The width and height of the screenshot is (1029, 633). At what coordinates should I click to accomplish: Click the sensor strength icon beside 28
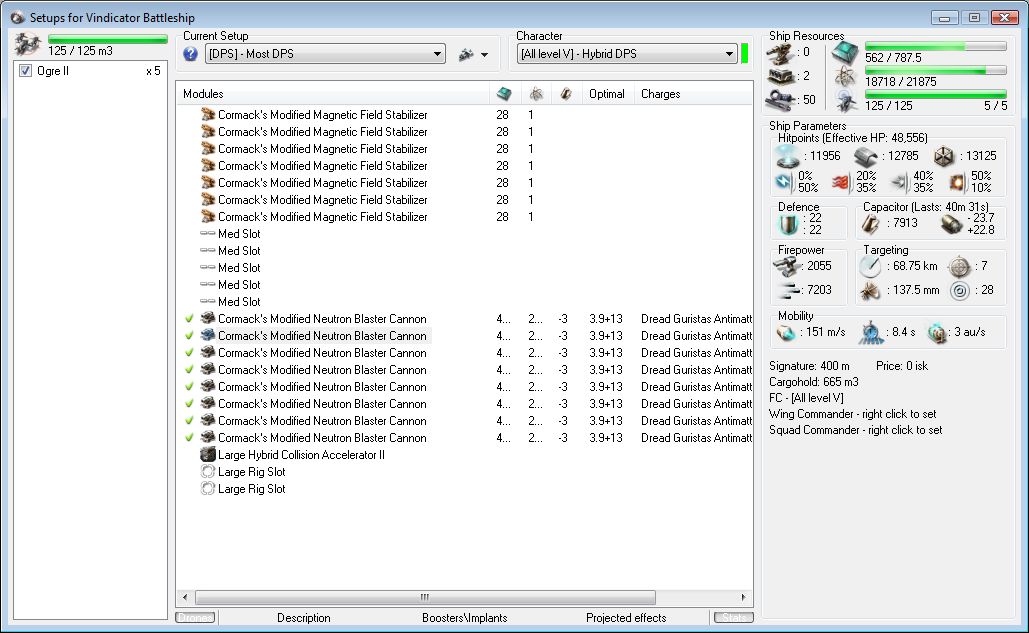coord(959,291)
